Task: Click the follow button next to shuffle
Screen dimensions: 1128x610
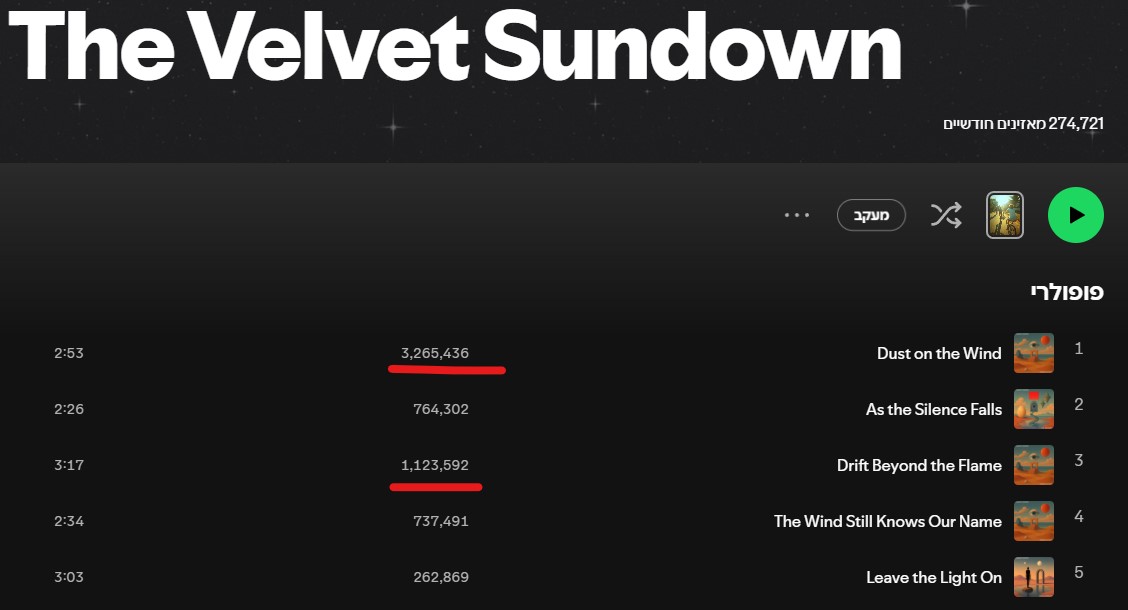Action: click(x=871, y=215)
